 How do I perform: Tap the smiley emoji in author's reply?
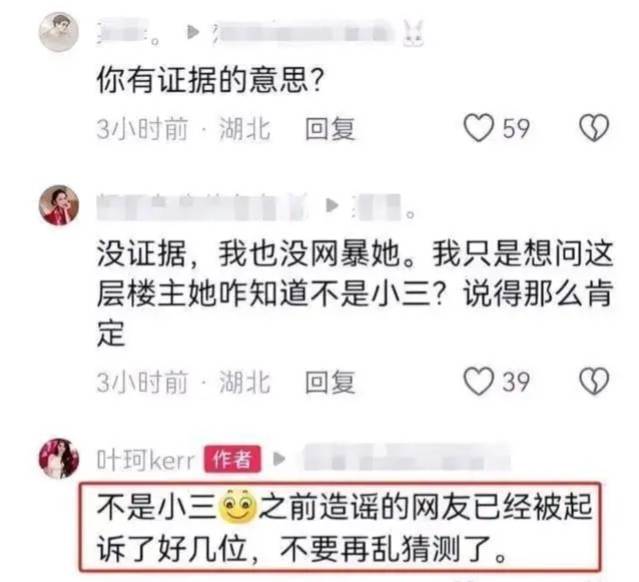click(x=238, y=505)
